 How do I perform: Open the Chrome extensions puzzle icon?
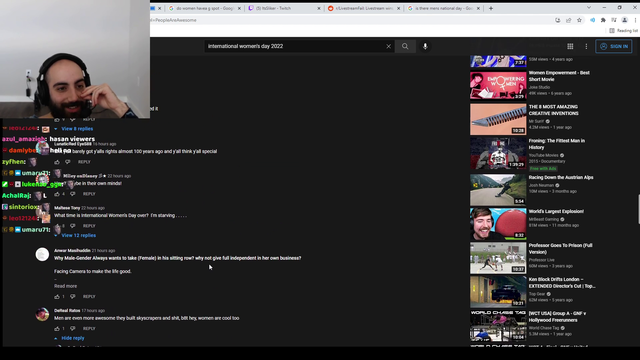(x=603, y=20)
